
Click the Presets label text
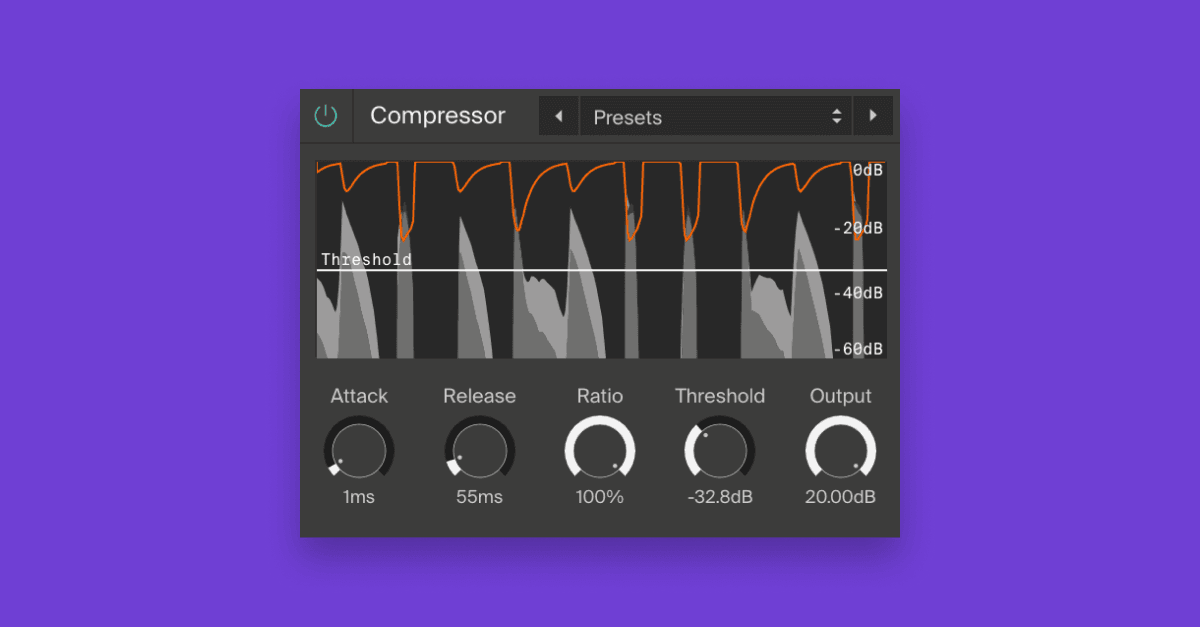point(627,117)
